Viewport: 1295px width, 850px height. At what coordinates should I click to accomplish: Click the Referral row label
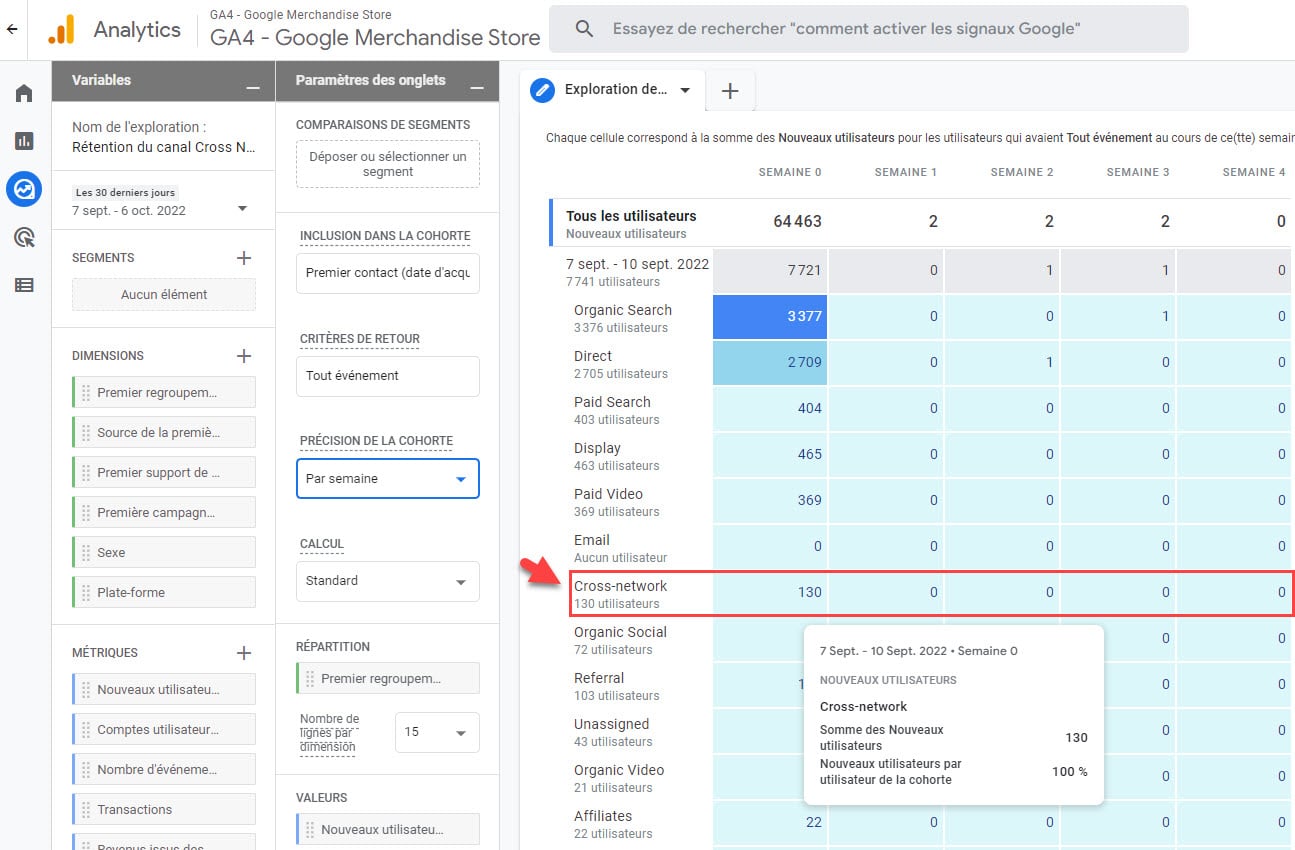click(x=599, y=678)
